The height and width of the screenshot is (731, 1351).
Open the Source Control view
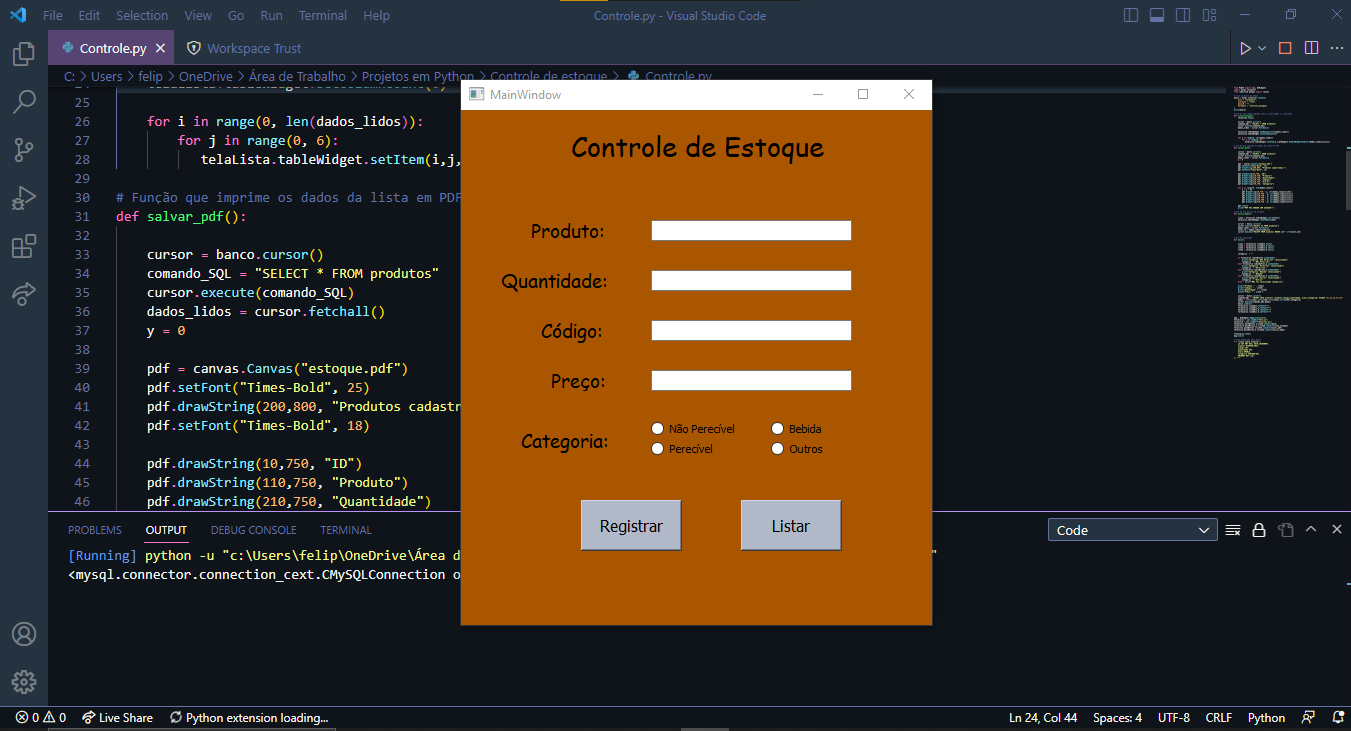[24, 150]
